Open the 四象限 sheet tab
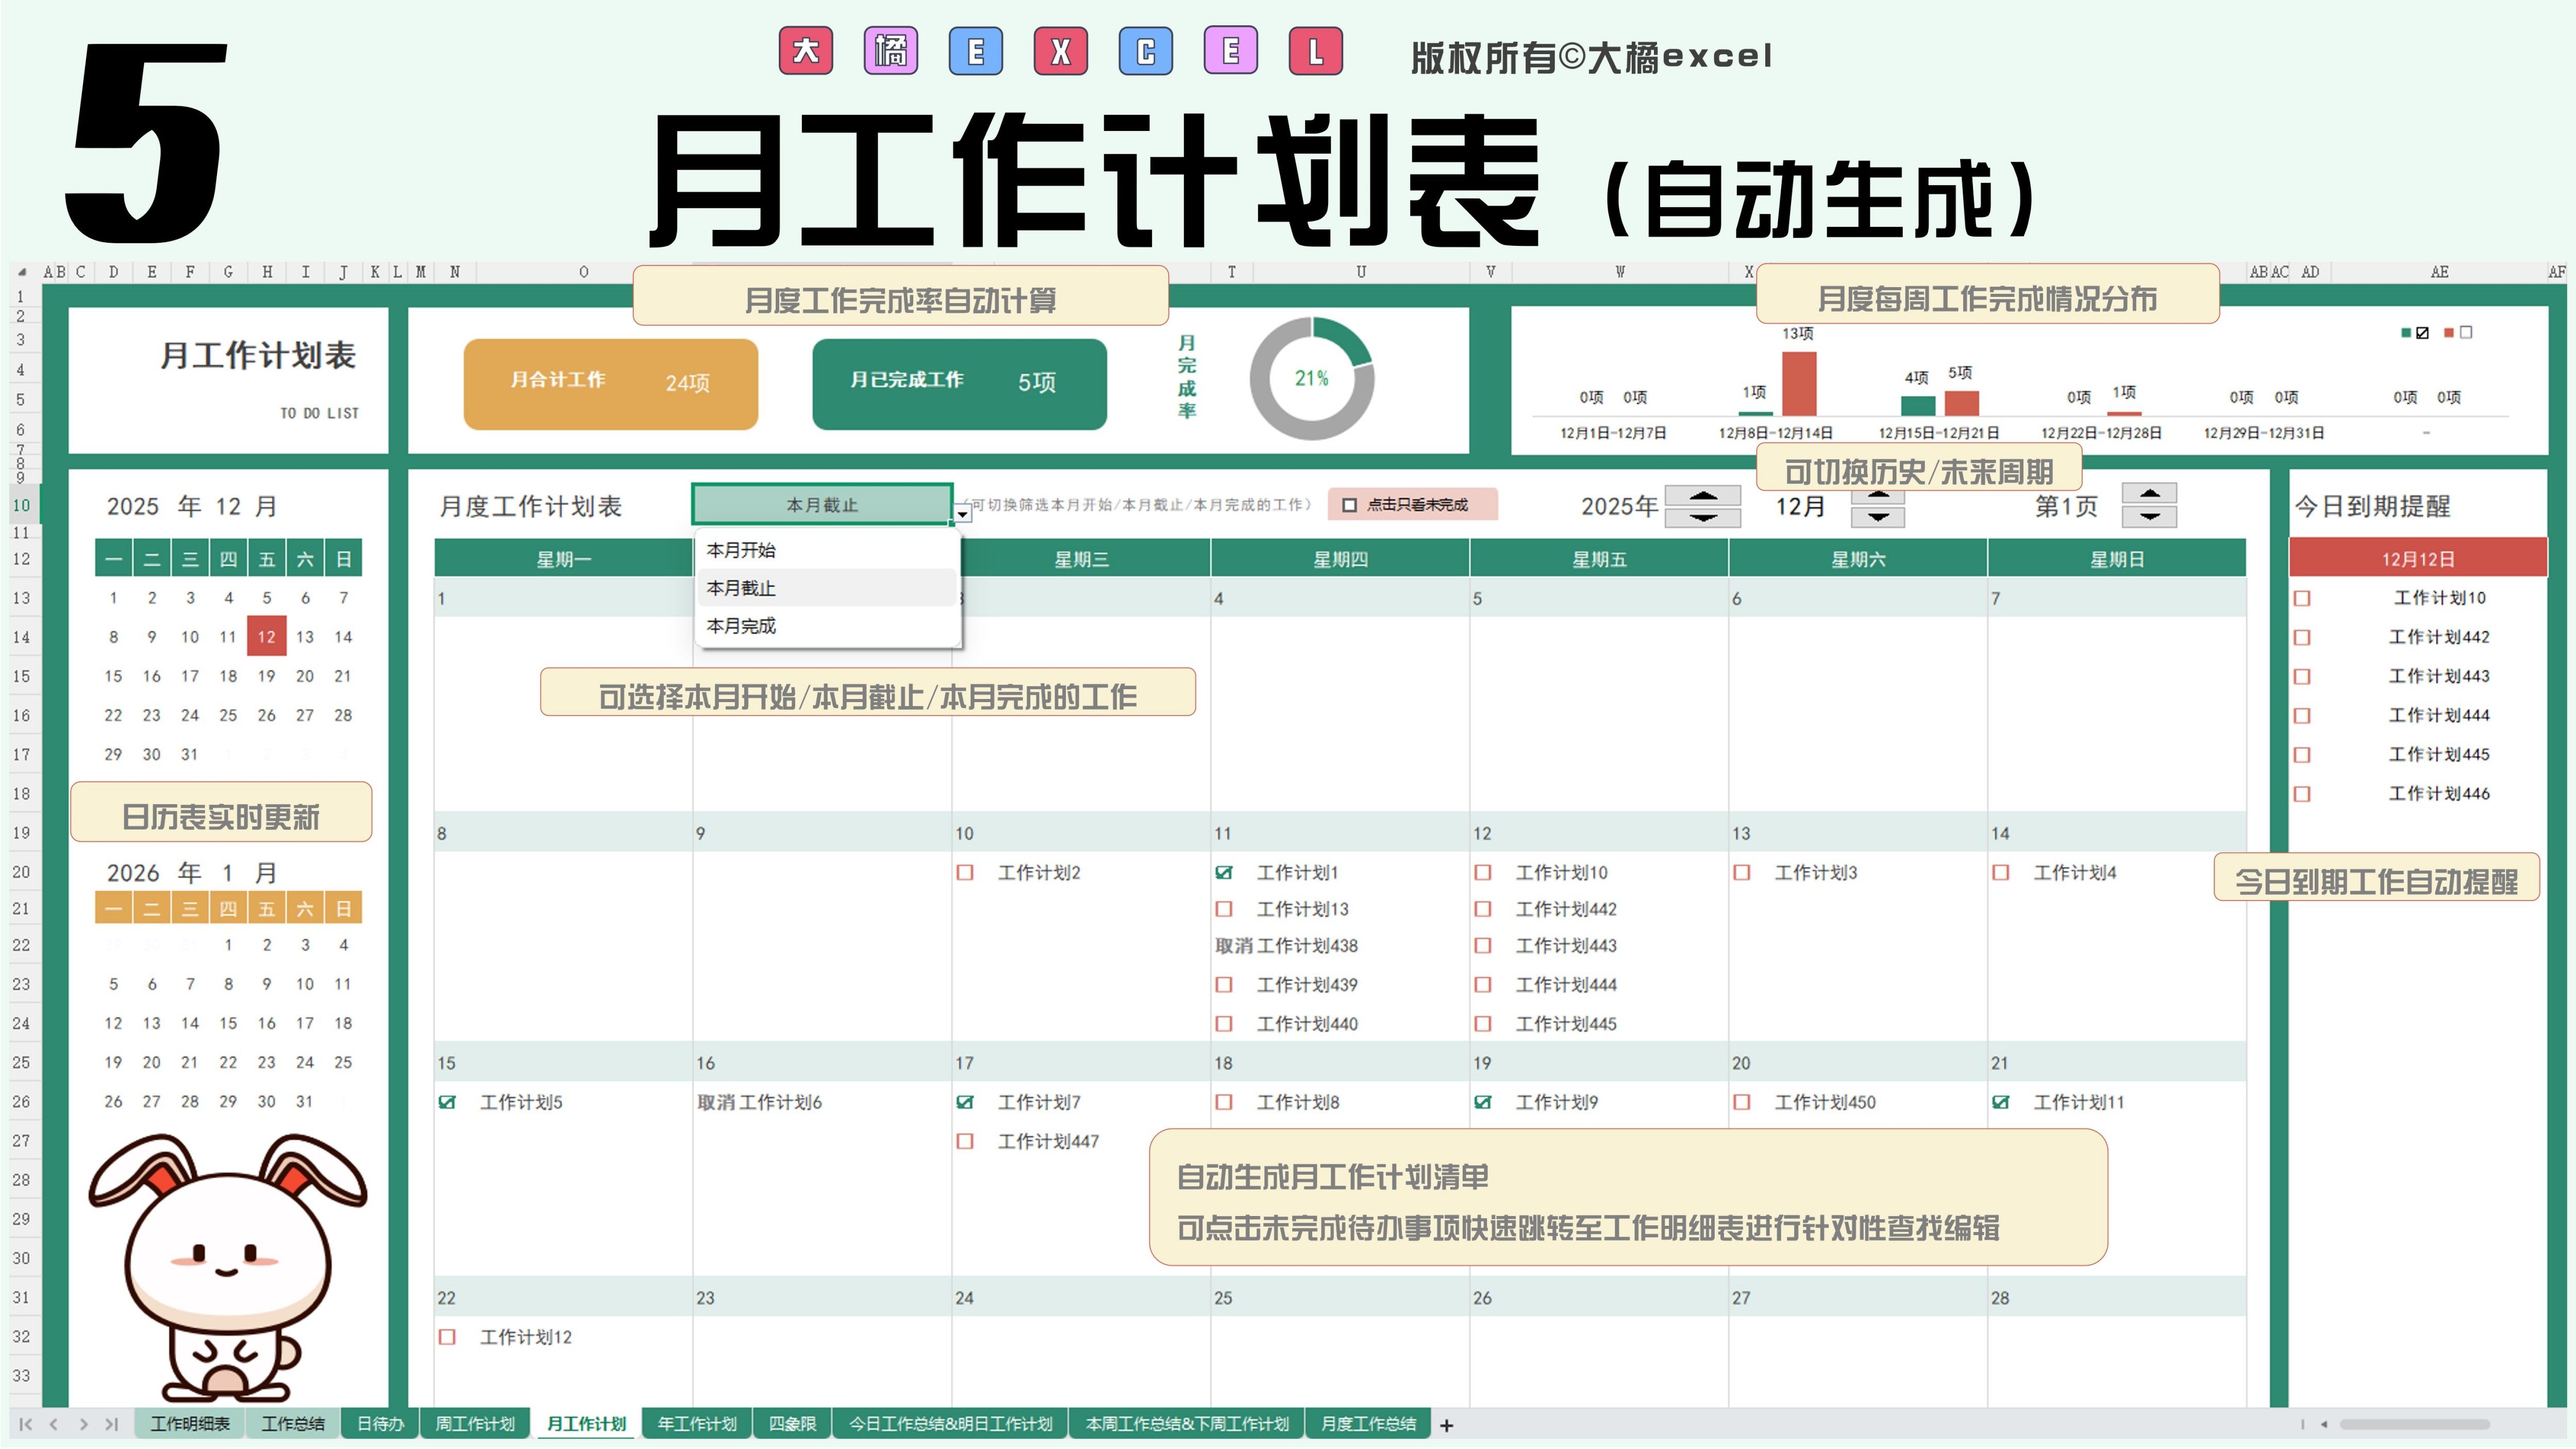 tap(792, 1424)
